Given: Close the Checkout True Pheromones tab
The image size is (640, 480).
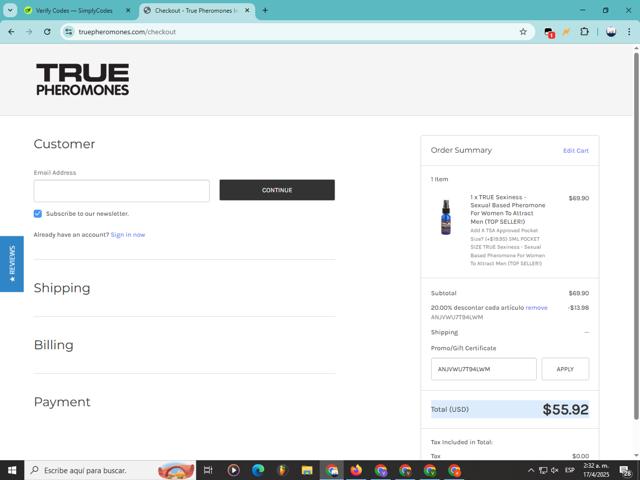Looking at the screenshot, I should pyautogui.click(x=247, y=11).
